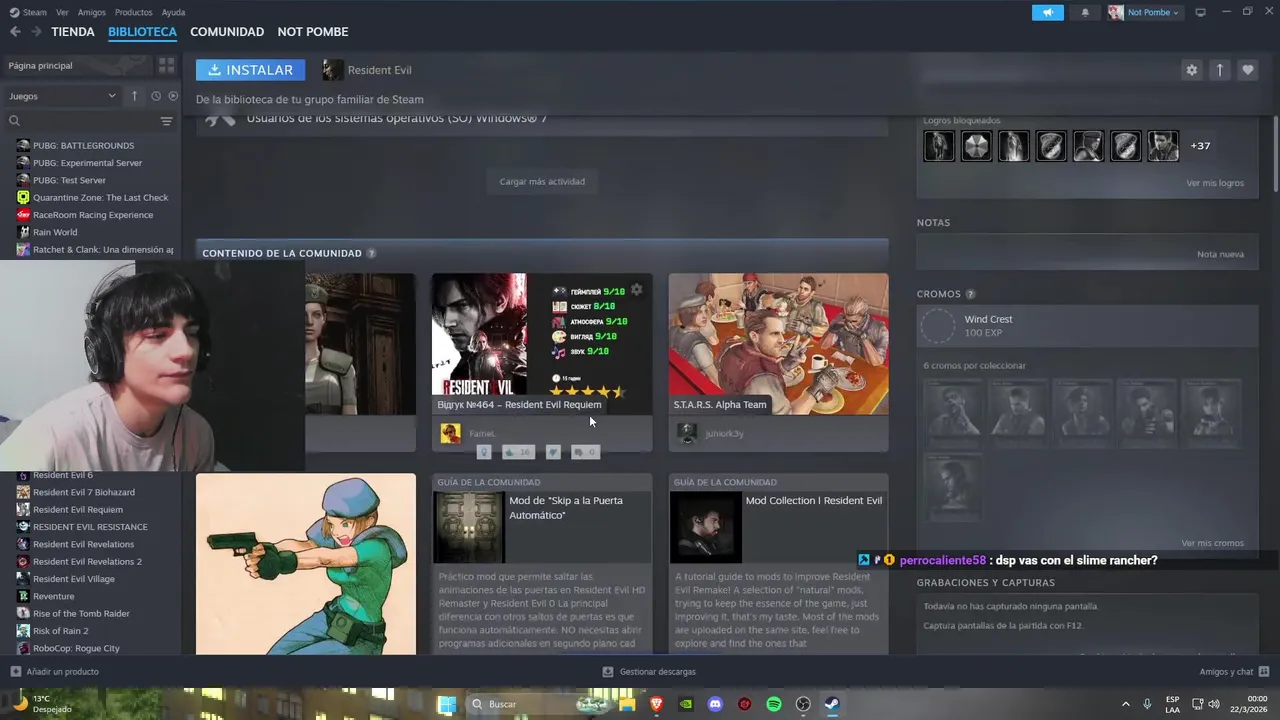Screen dimensions: 1280x720
Task: Filter library by ready-to-play icon
Action: coord(173,96)
